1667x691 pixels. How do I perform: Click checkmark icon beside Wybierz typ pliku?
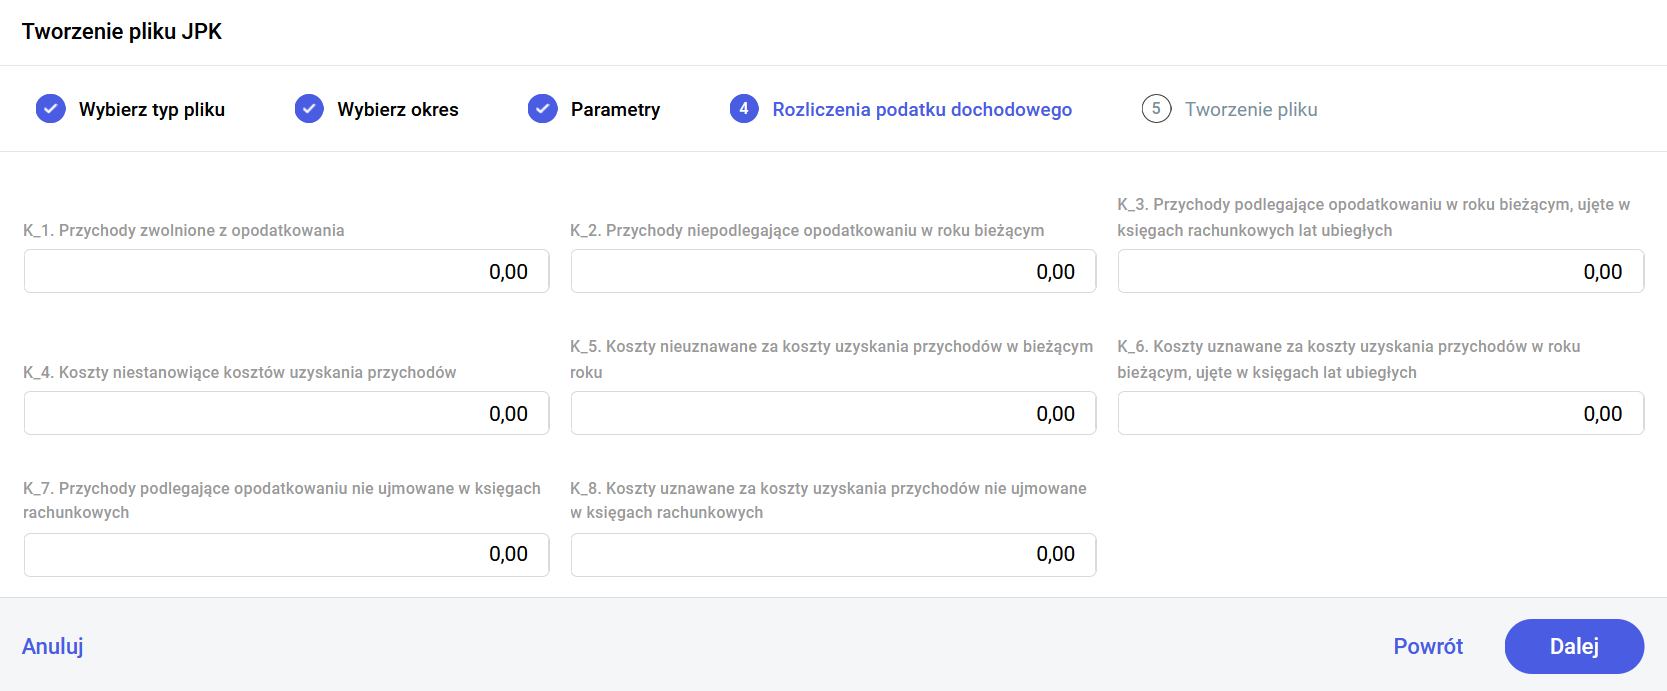(x=50, y=109)
